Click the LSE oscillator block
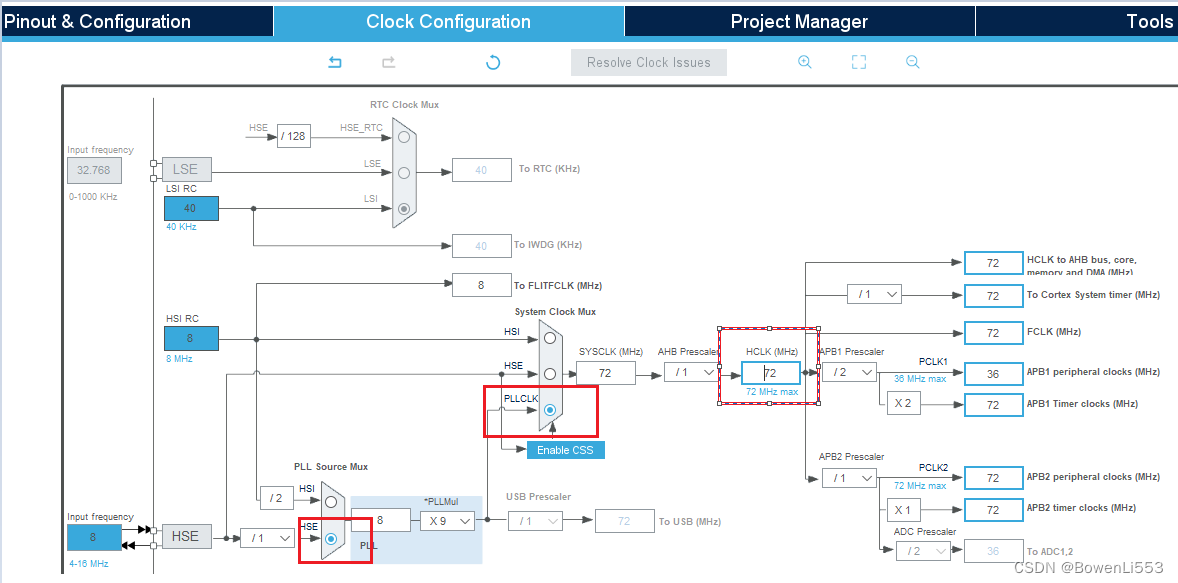Image resolution: width=1178 pixels, height=583 pixels. (186, 168)
